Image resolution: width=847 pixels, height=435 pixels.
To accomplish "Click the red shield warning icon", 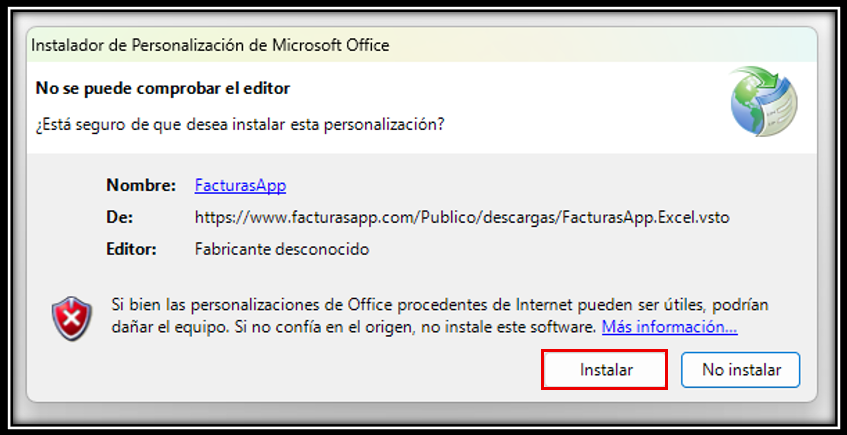I will (x=70, y=317).
